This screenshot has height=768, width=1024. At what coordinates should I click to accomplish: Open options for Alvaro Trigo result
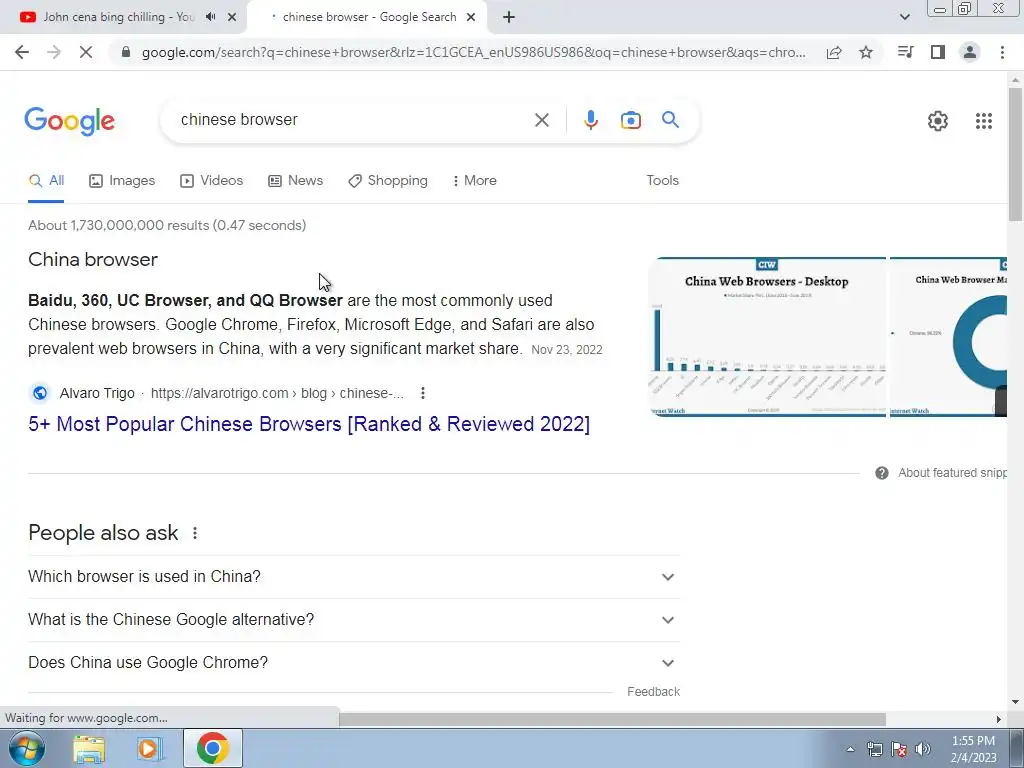[423, 393]
